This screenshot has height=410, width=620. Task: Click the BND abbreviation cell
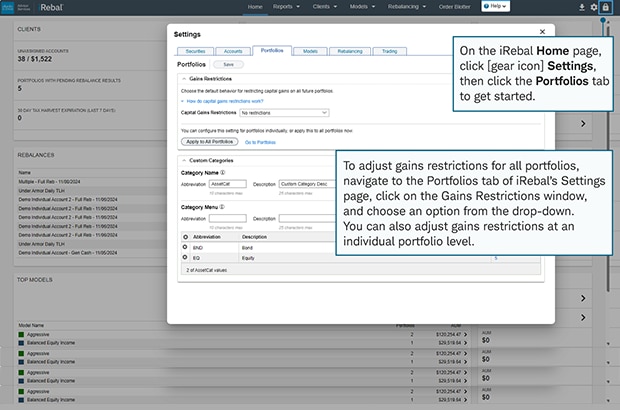click(198, 248)
